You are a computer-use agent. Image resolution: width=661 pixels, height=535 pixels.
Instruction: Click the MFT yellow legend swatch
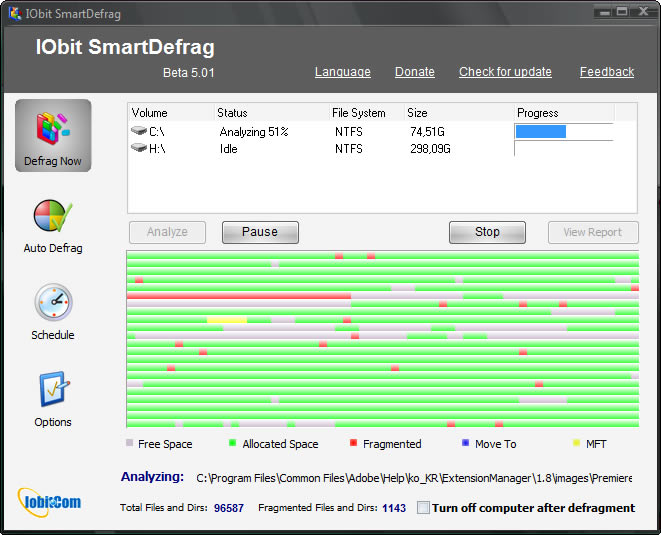pyautogui.click(x=576, y=443)
